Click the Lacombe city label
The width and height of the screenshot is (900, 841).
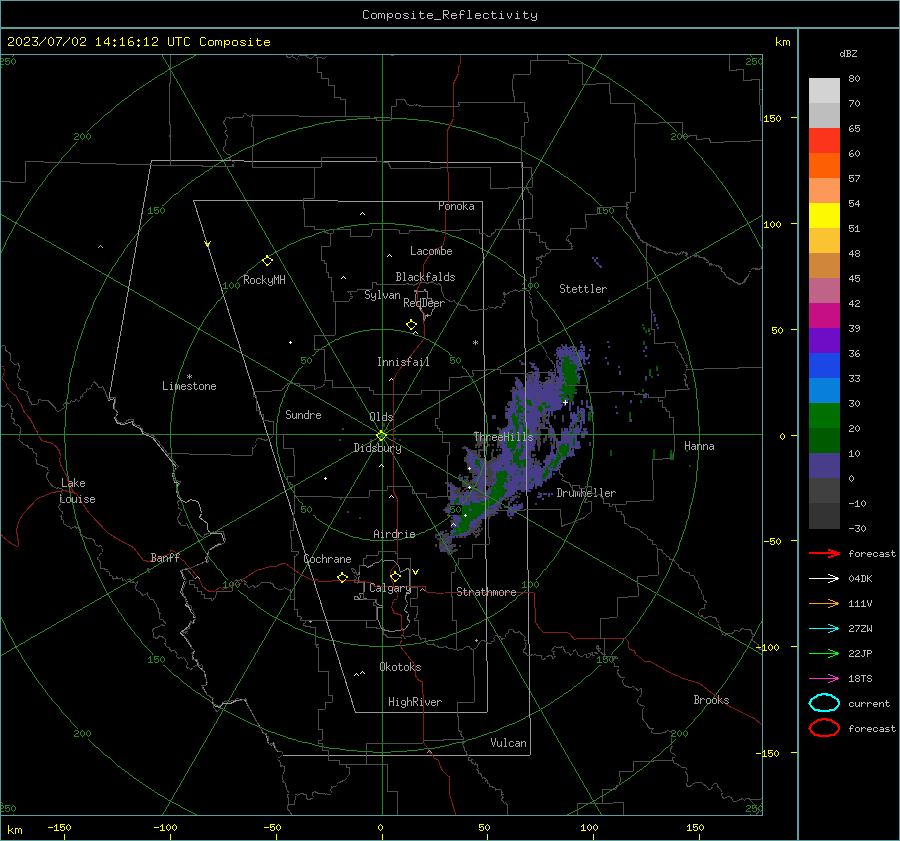point(431,251)
